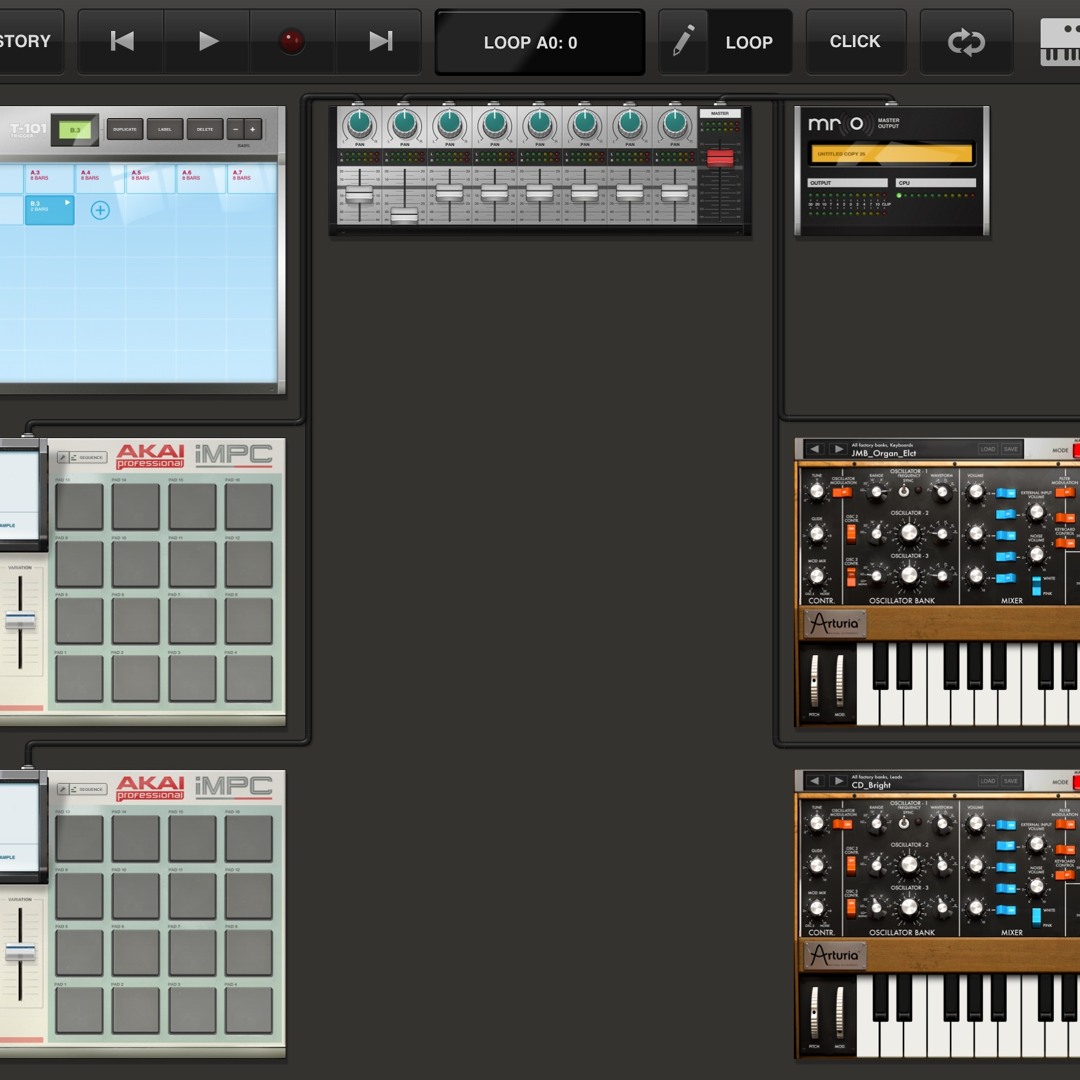Hit the red record button
The width and height of the screenshot is (1080, 1080).
point(291,42)
